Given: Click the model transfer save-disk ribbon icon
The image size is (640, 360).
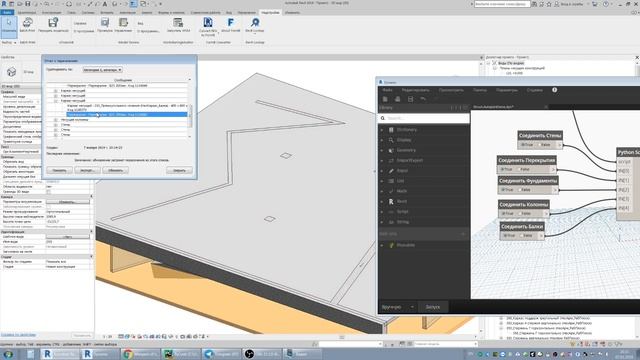Looking at the screenshot, I should [x=53, y=22].
